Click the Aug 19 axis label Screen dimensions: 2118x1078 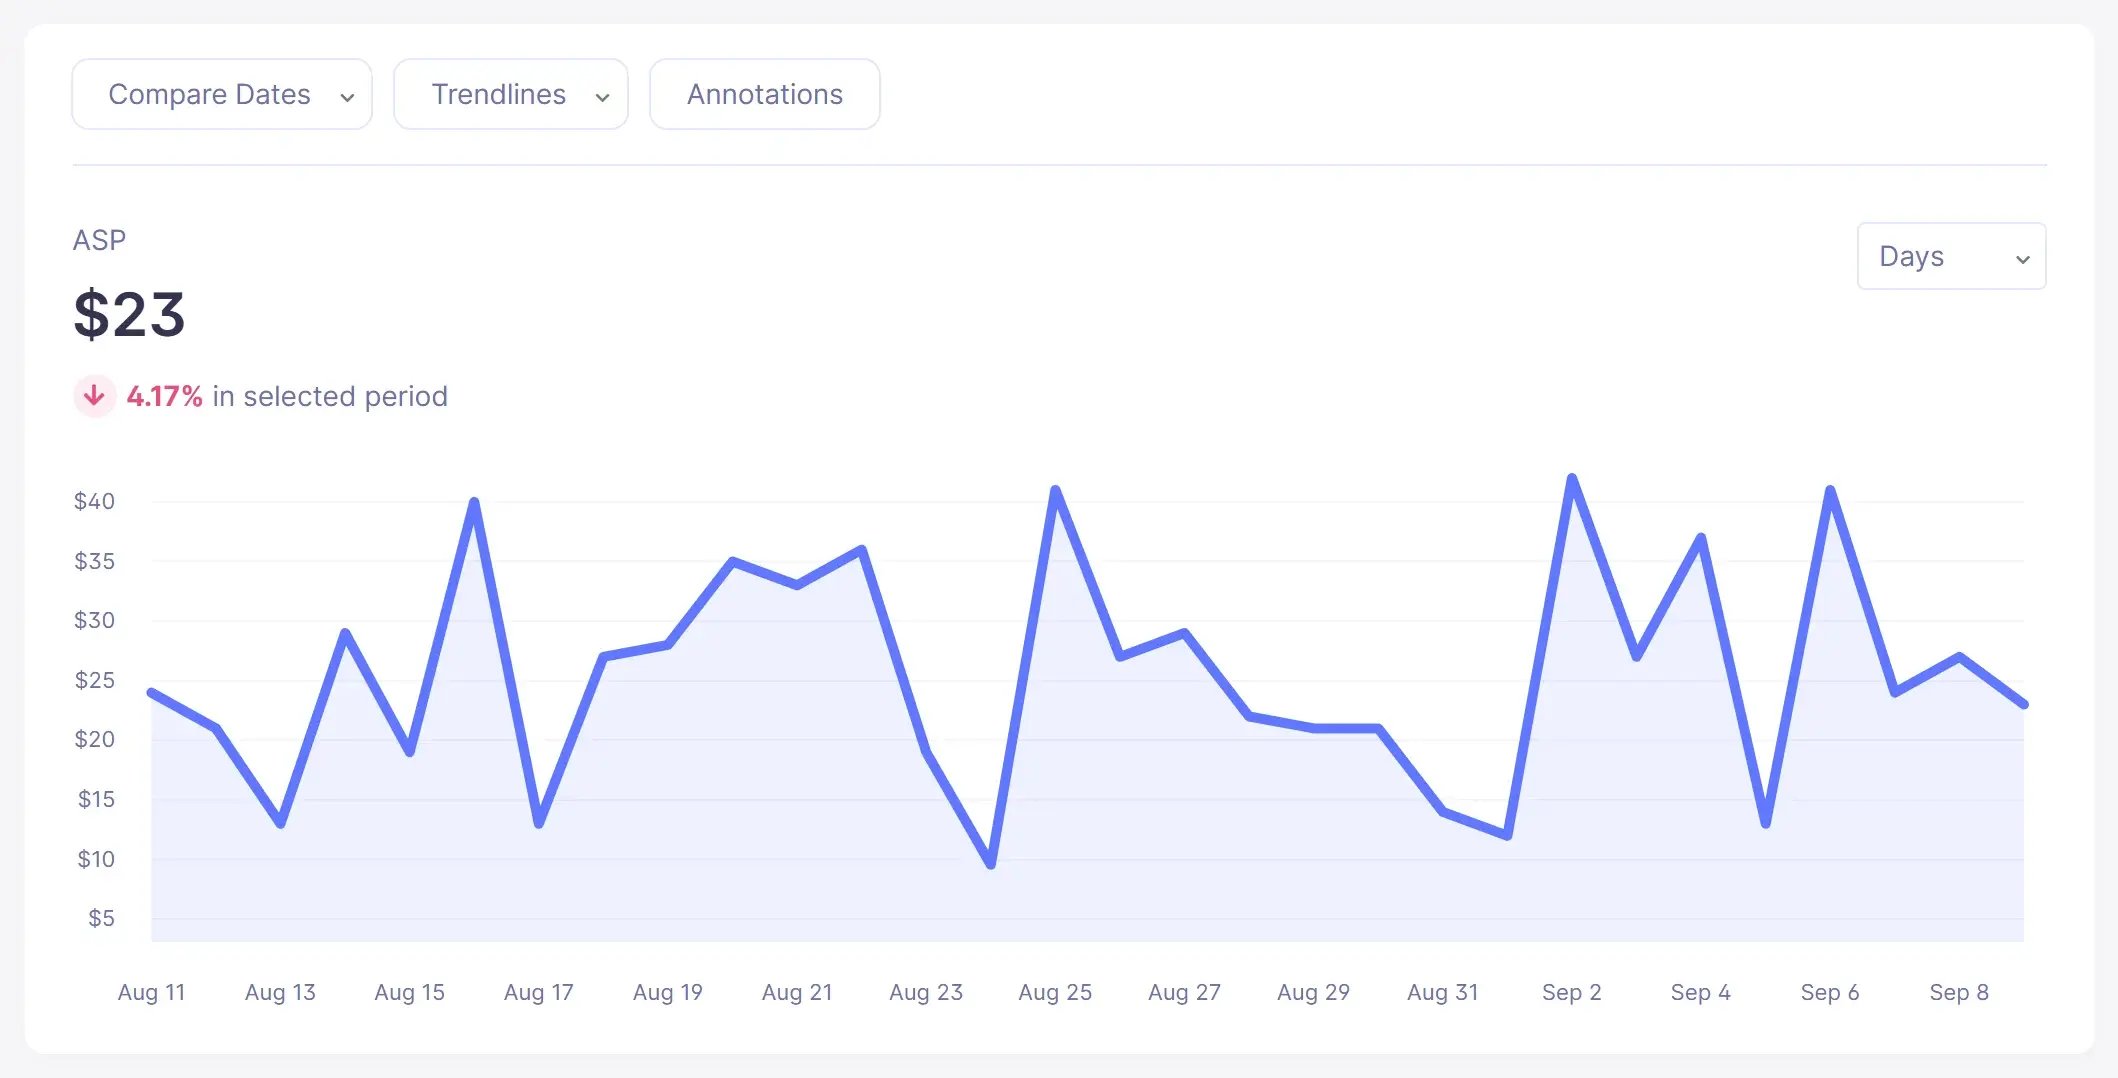pos(667,992)
